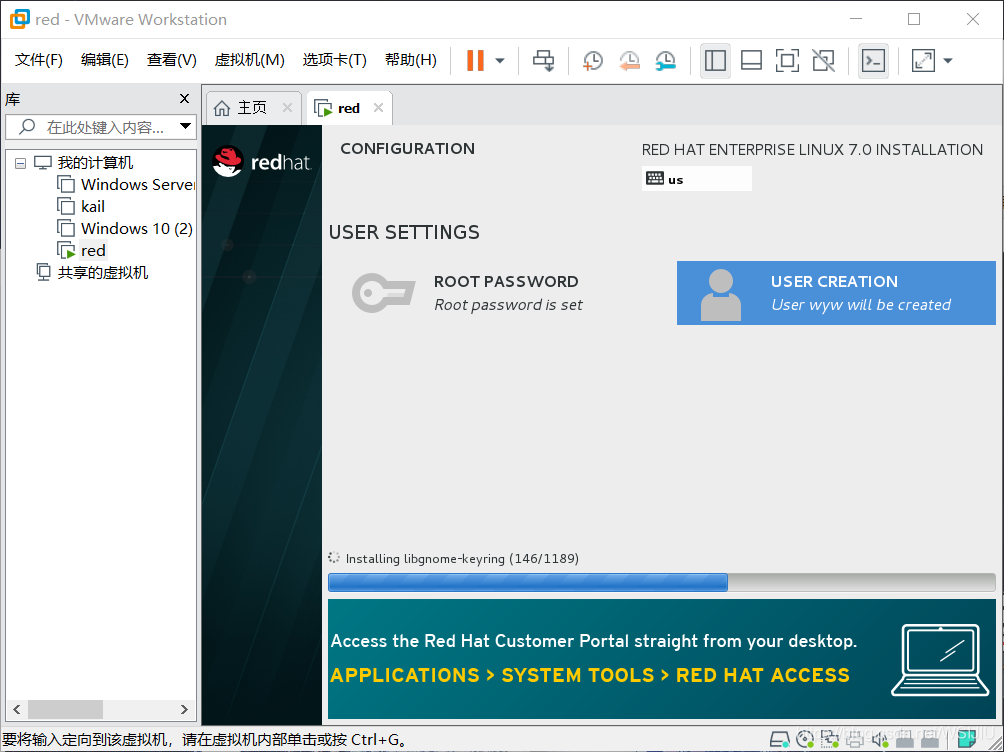The image size is (1004, 752).
Task: Click the hard disk status bar icon
Action: point(779,740)
